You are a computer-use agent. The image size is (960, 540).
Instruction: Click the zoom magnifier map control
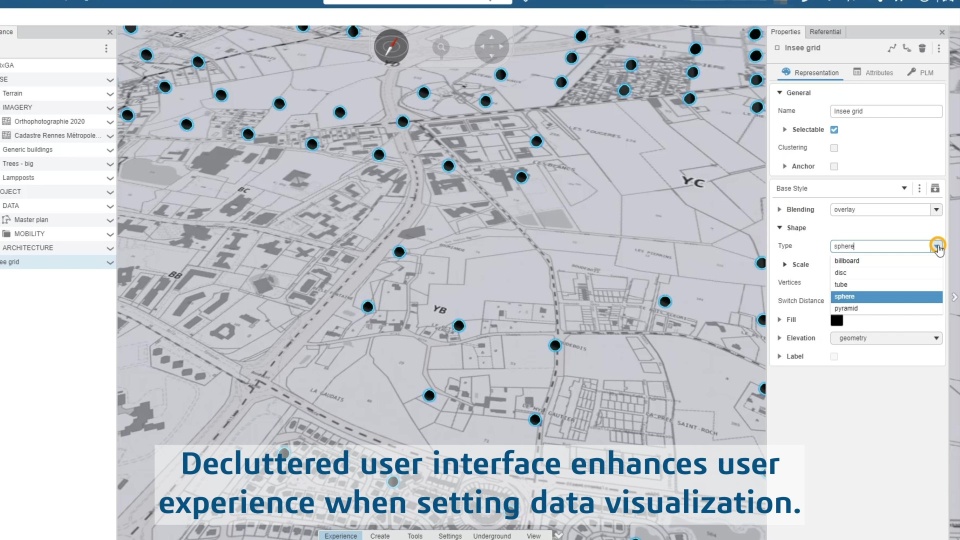tap(441, 47)
